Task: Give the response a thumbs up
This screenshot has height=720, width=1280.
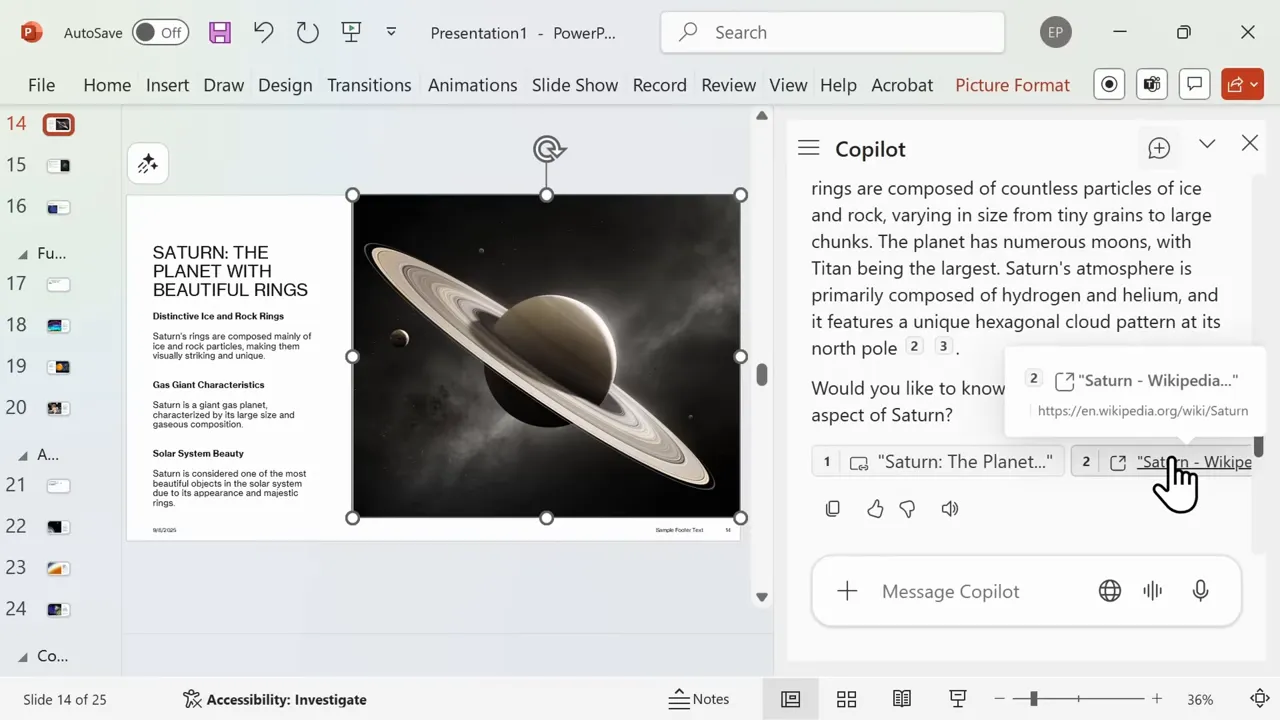Action: 875,509
